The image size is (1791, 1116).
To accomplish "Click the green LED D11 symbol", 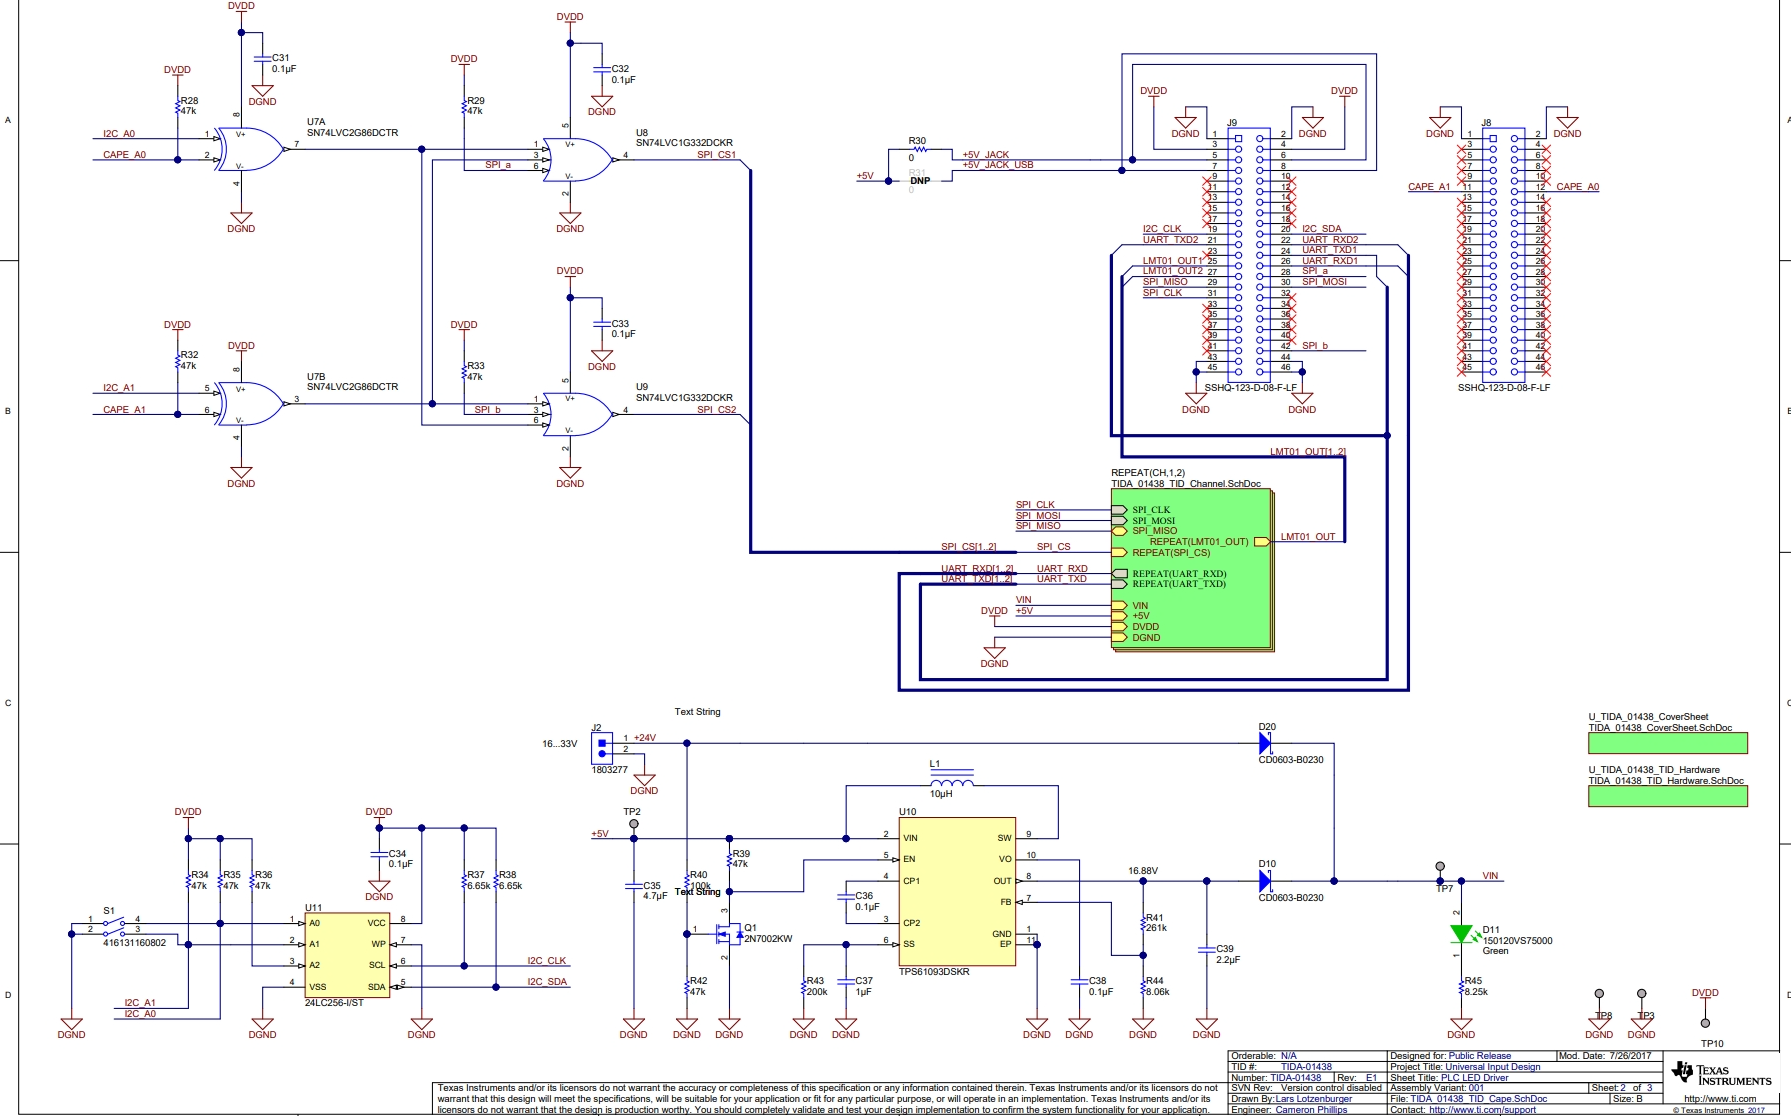I will 1461,934.
